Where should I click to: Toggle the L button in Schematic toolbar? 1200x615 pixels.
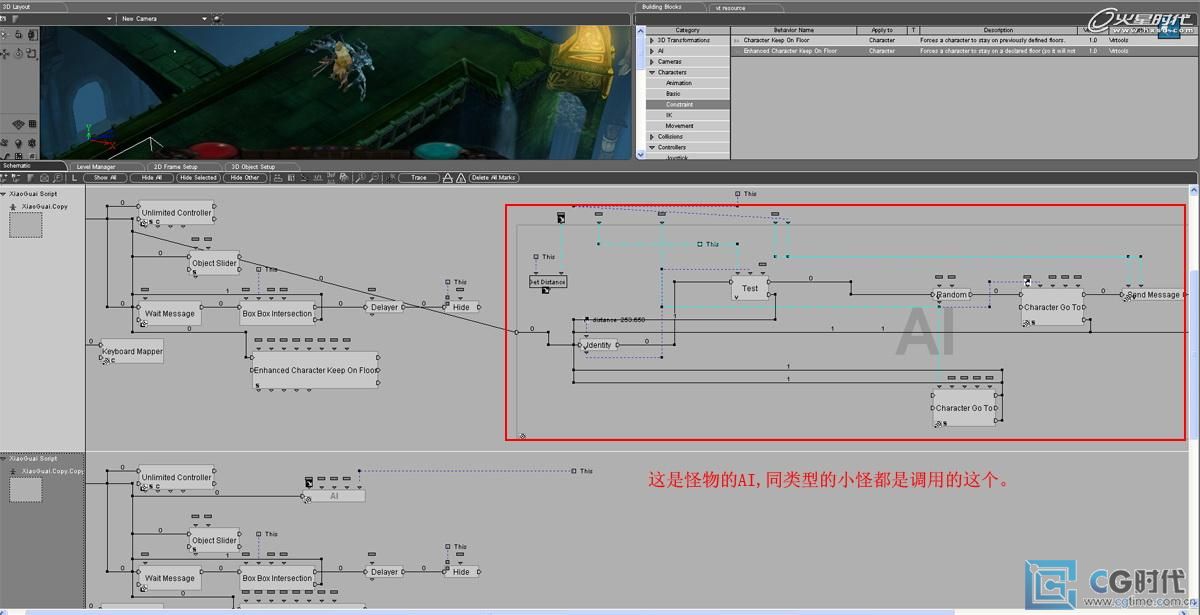tap(75, 178)
